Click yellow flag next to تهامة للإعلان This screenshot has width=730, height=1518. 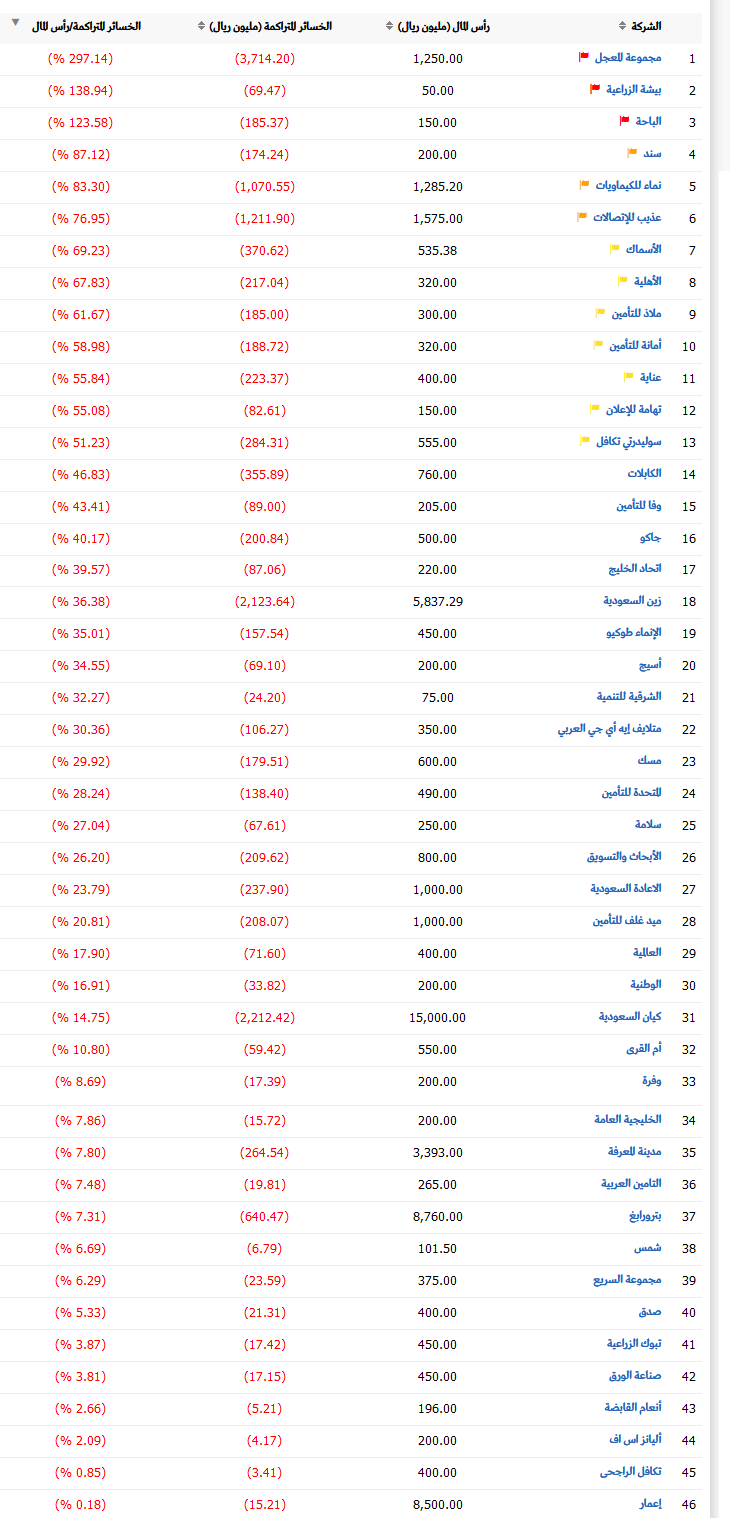click(x=594, y=409)
